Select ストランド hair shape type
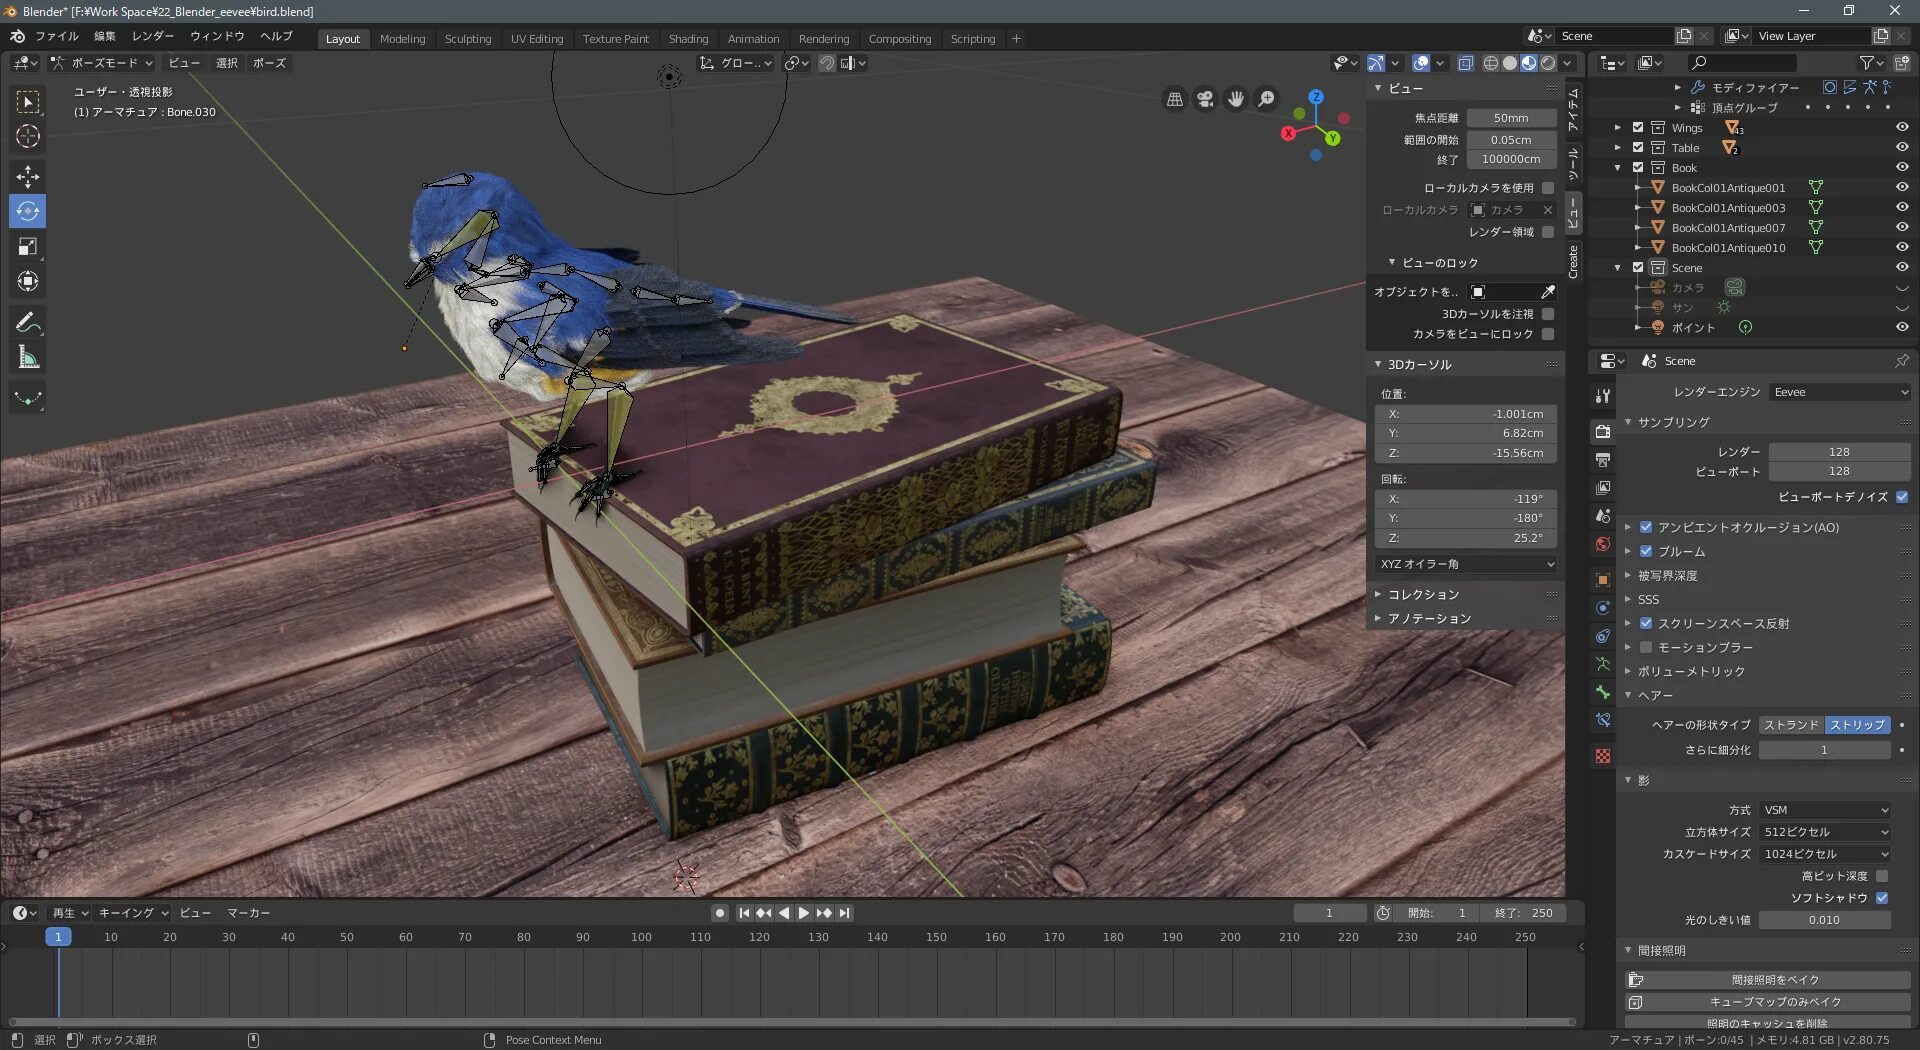1920x1050 pixels. coord(1791,725)
